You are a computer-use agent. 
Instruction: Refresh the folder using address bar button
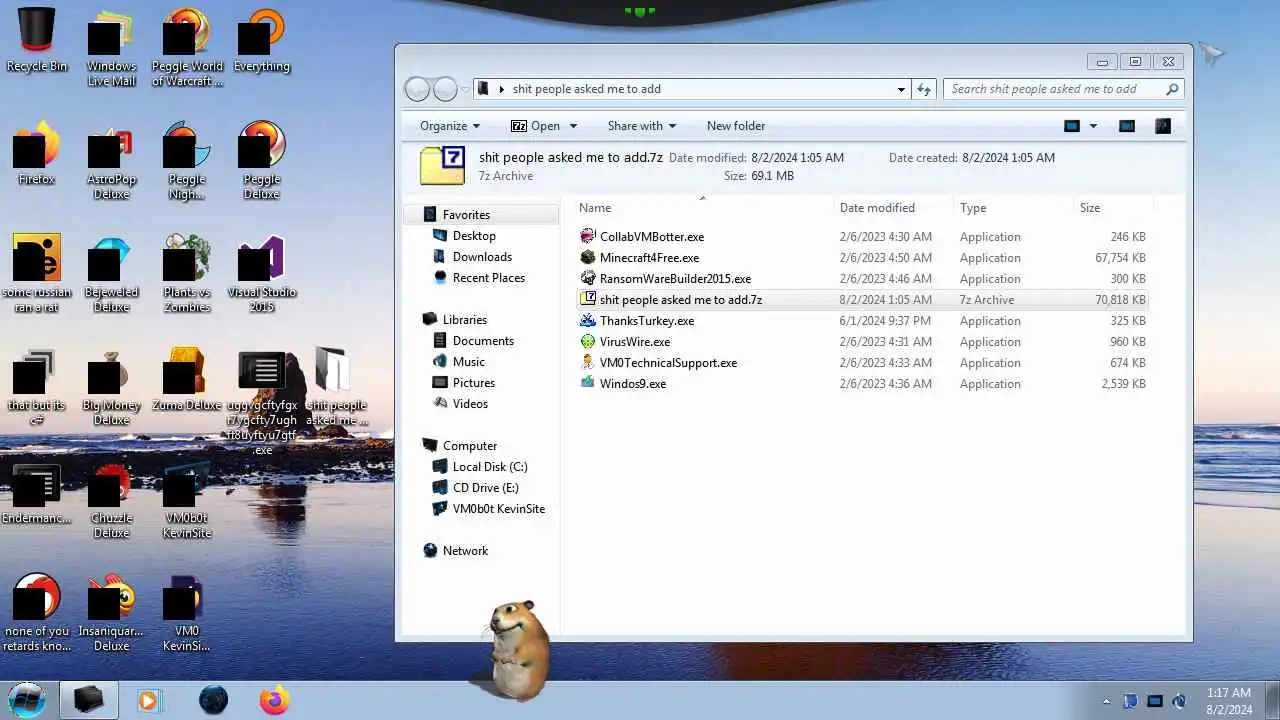(924, 89)
